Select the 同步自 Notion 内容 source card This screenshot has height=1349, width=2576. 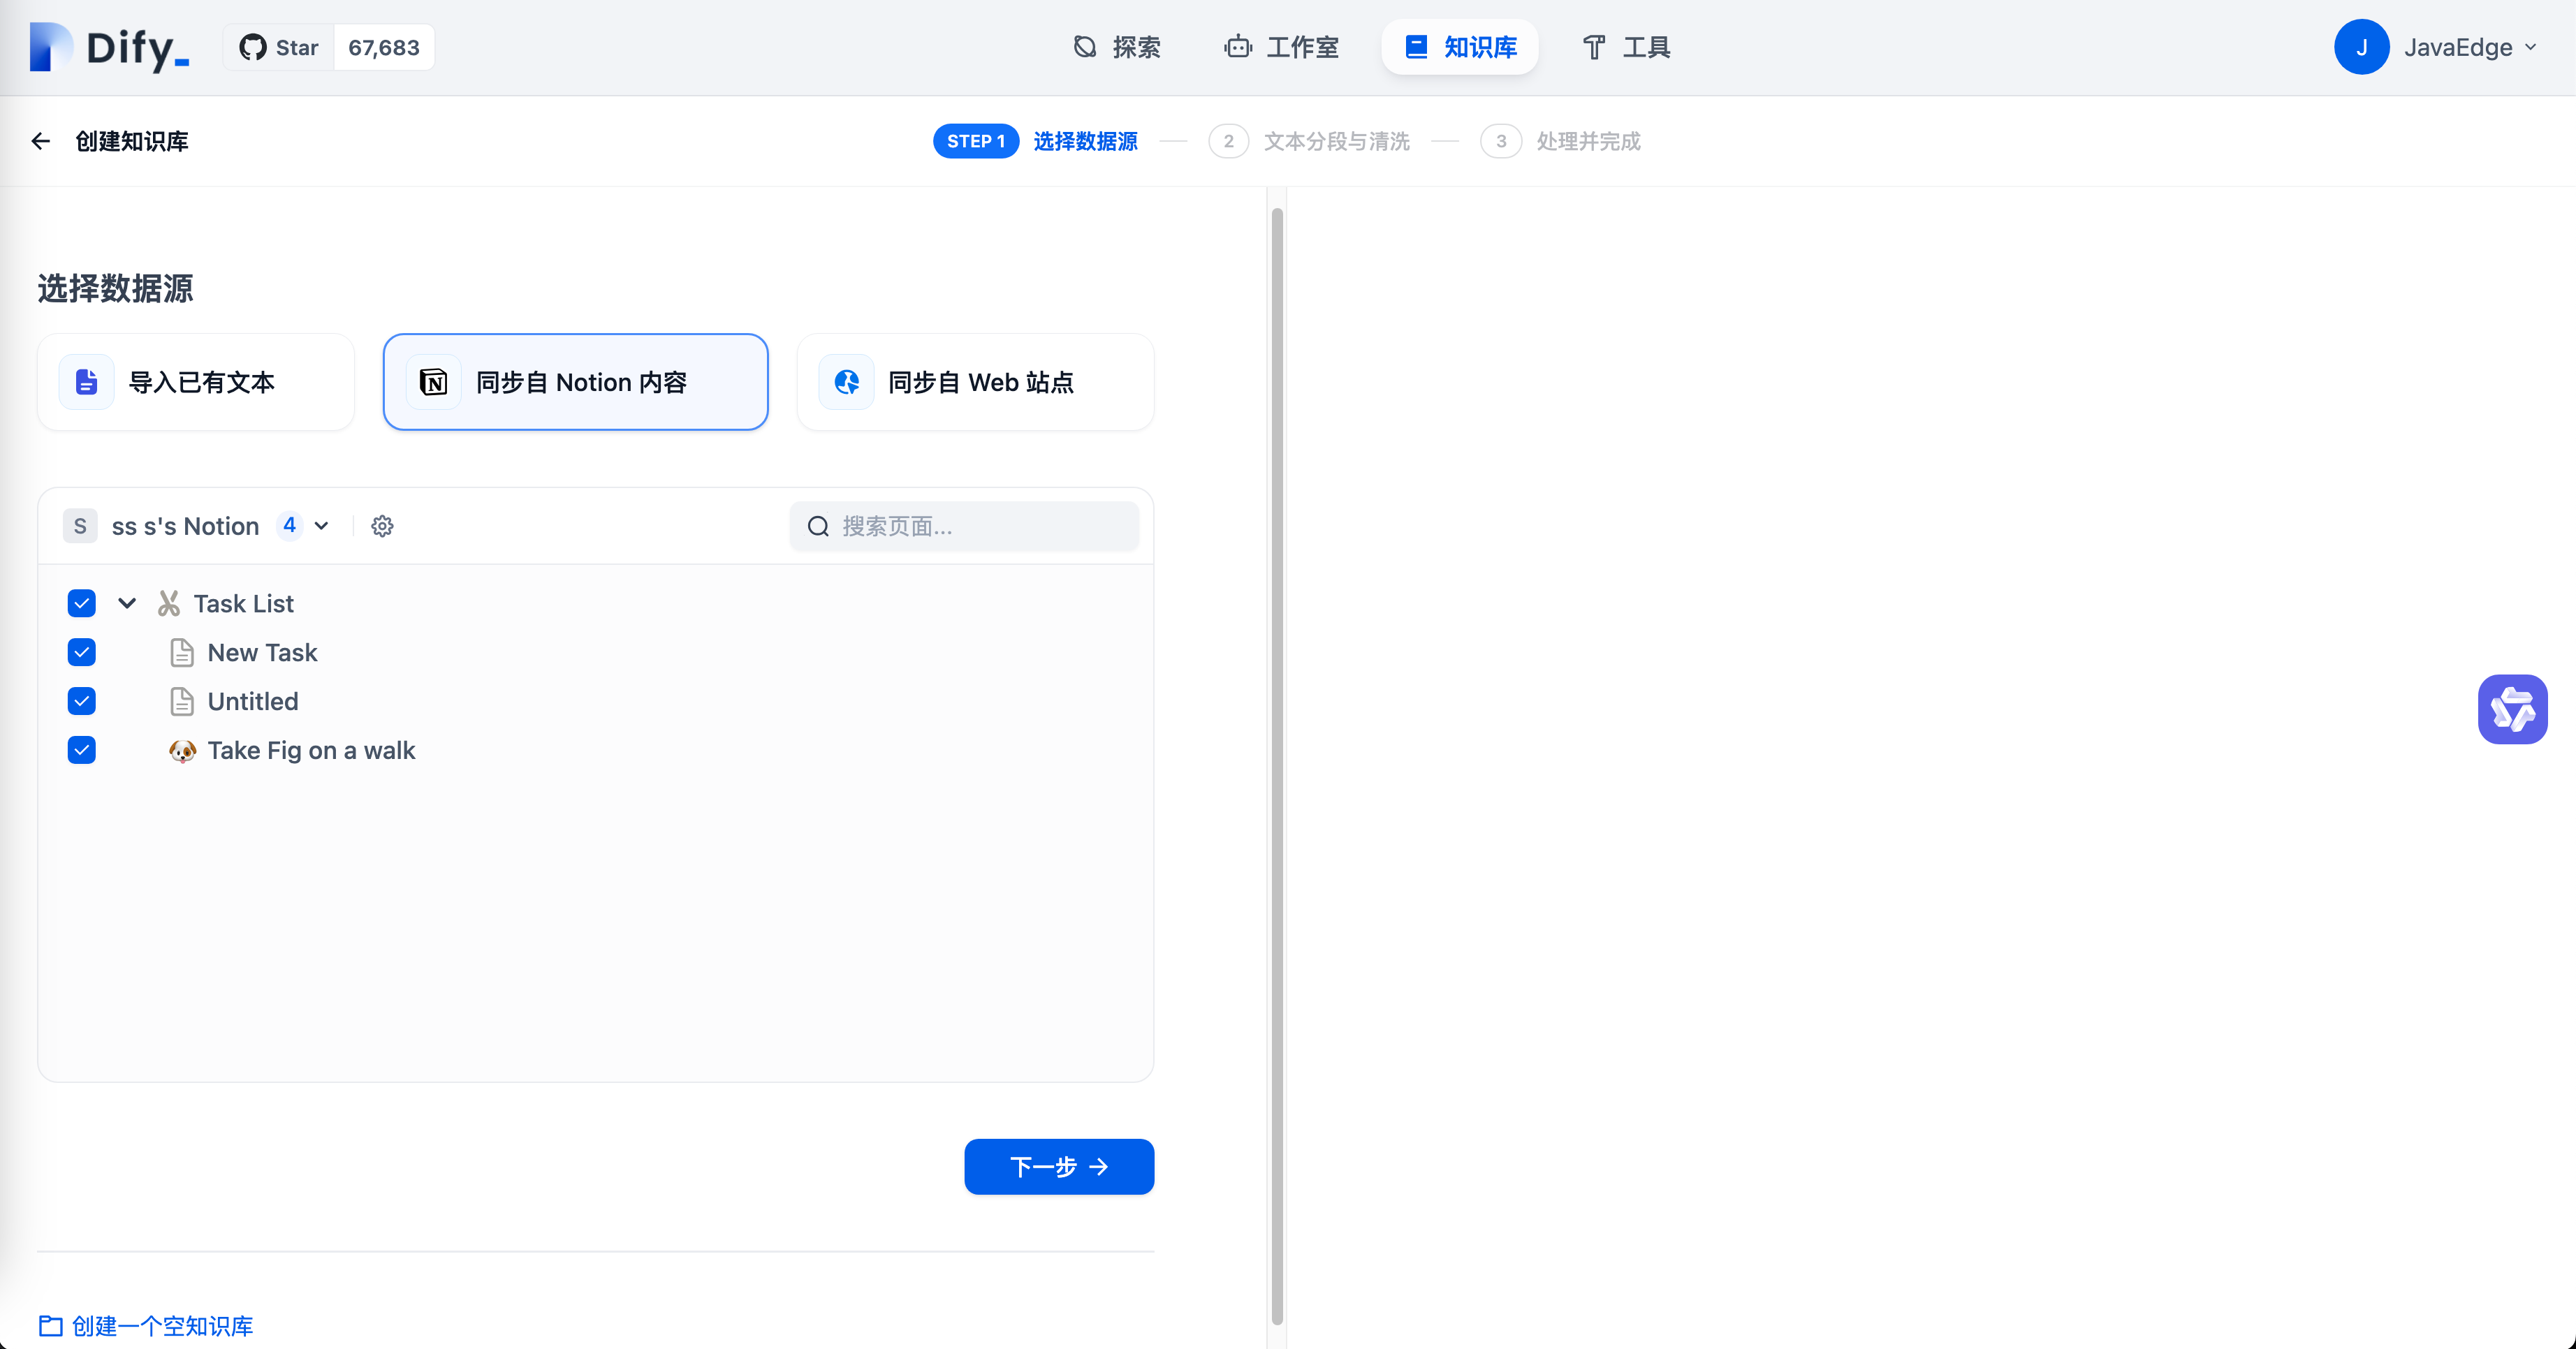[575, 381]
